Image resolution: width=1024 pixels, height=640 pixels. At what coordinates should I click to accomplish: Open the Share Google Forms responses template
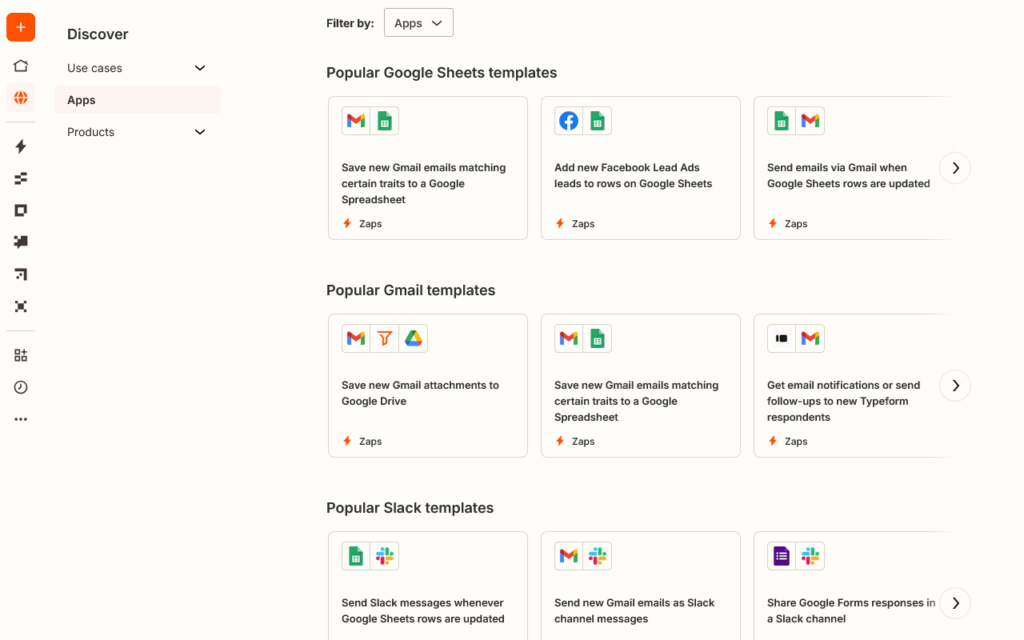(853, 586)
